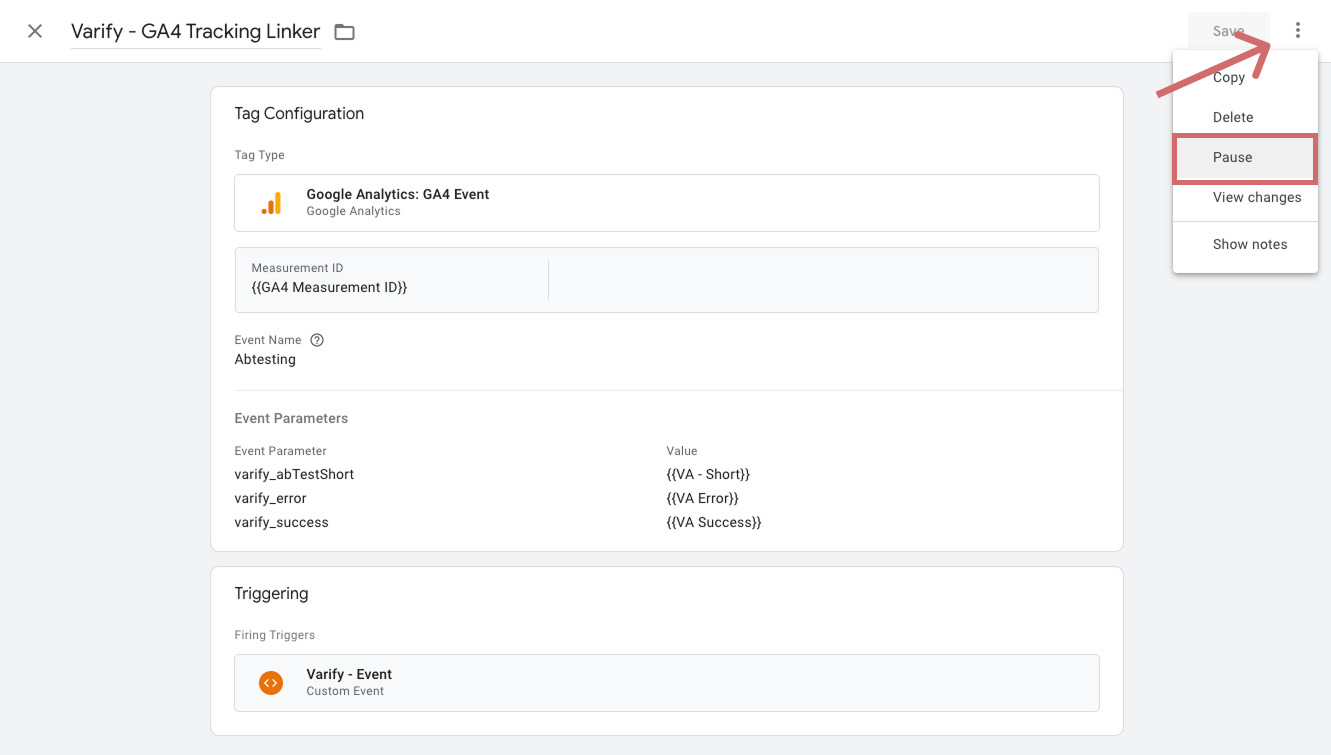Image resolution: width=1331 pixels, height=755 pixels.
Task: Open the folder icon beside tag name
Action: point(344,32)
